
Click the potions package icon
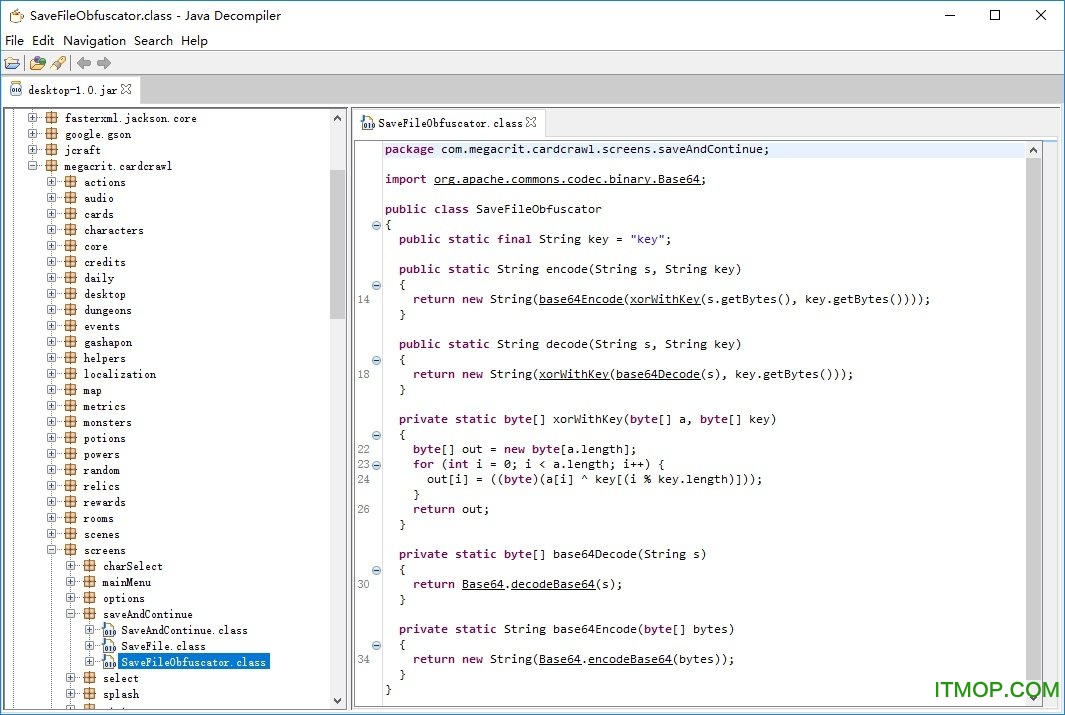(71, 438)
